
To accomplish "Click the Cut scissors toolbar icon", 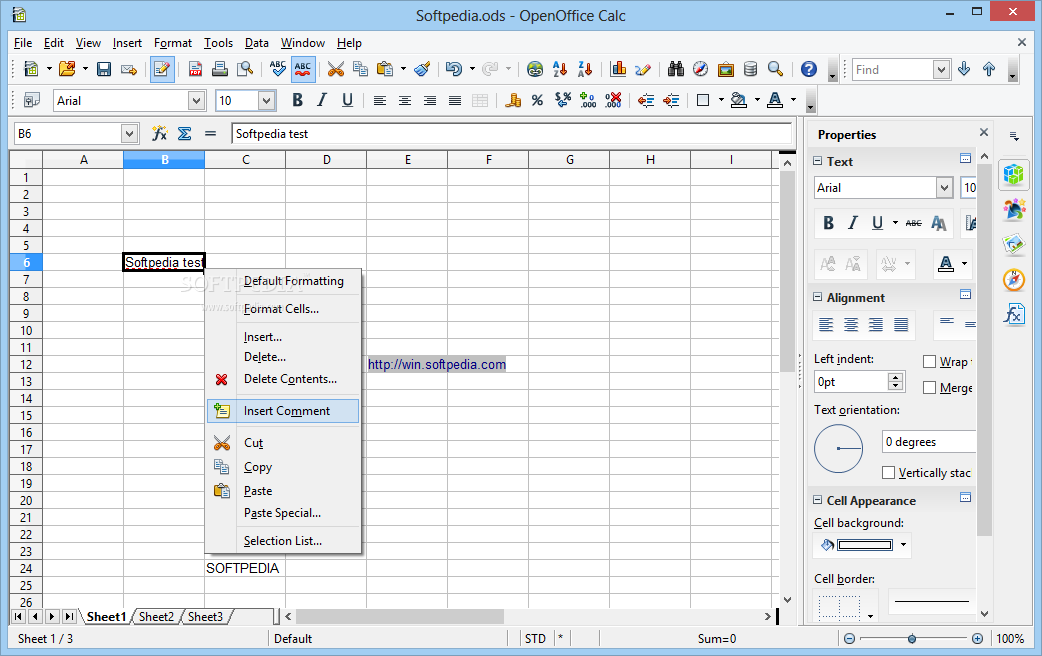I will pos(336,69).
